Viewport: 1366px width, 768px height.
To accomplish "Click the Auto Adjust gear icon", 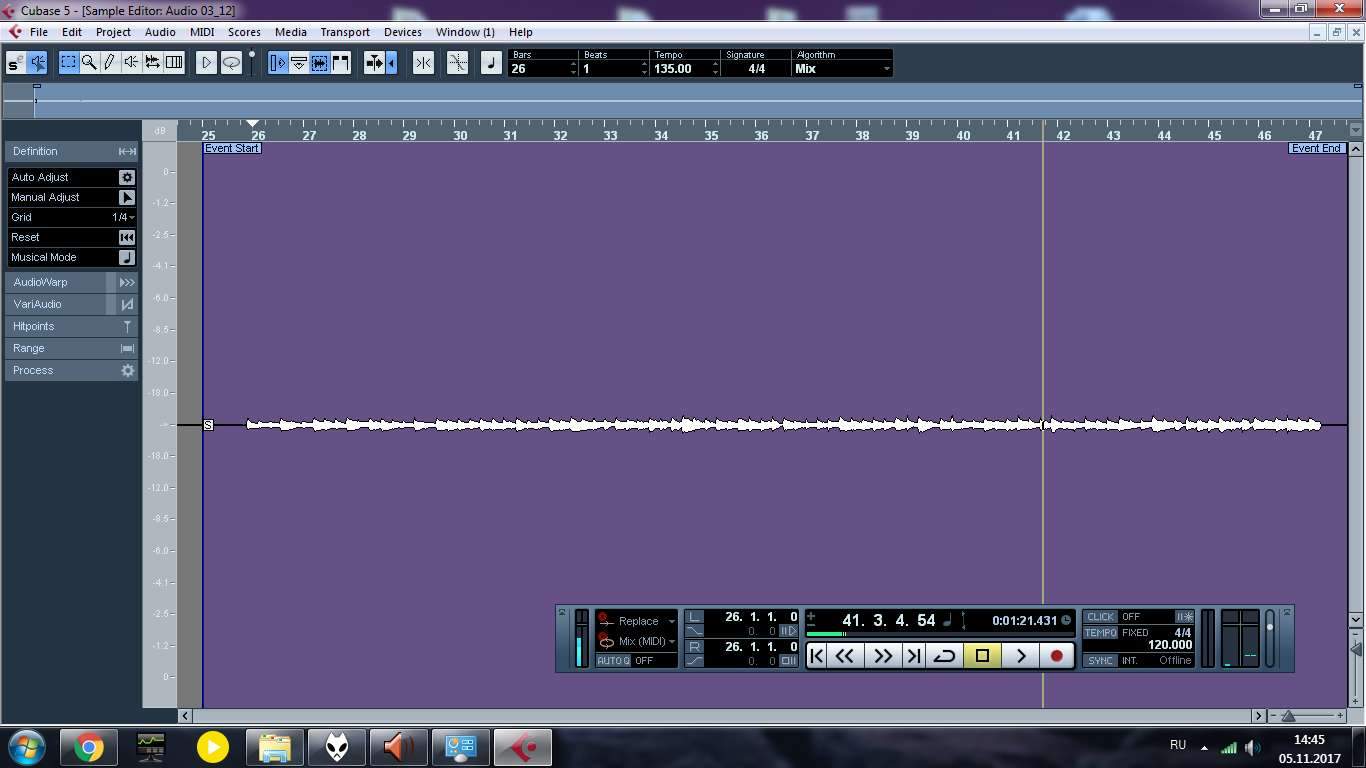I will click(x=127, y=177).
